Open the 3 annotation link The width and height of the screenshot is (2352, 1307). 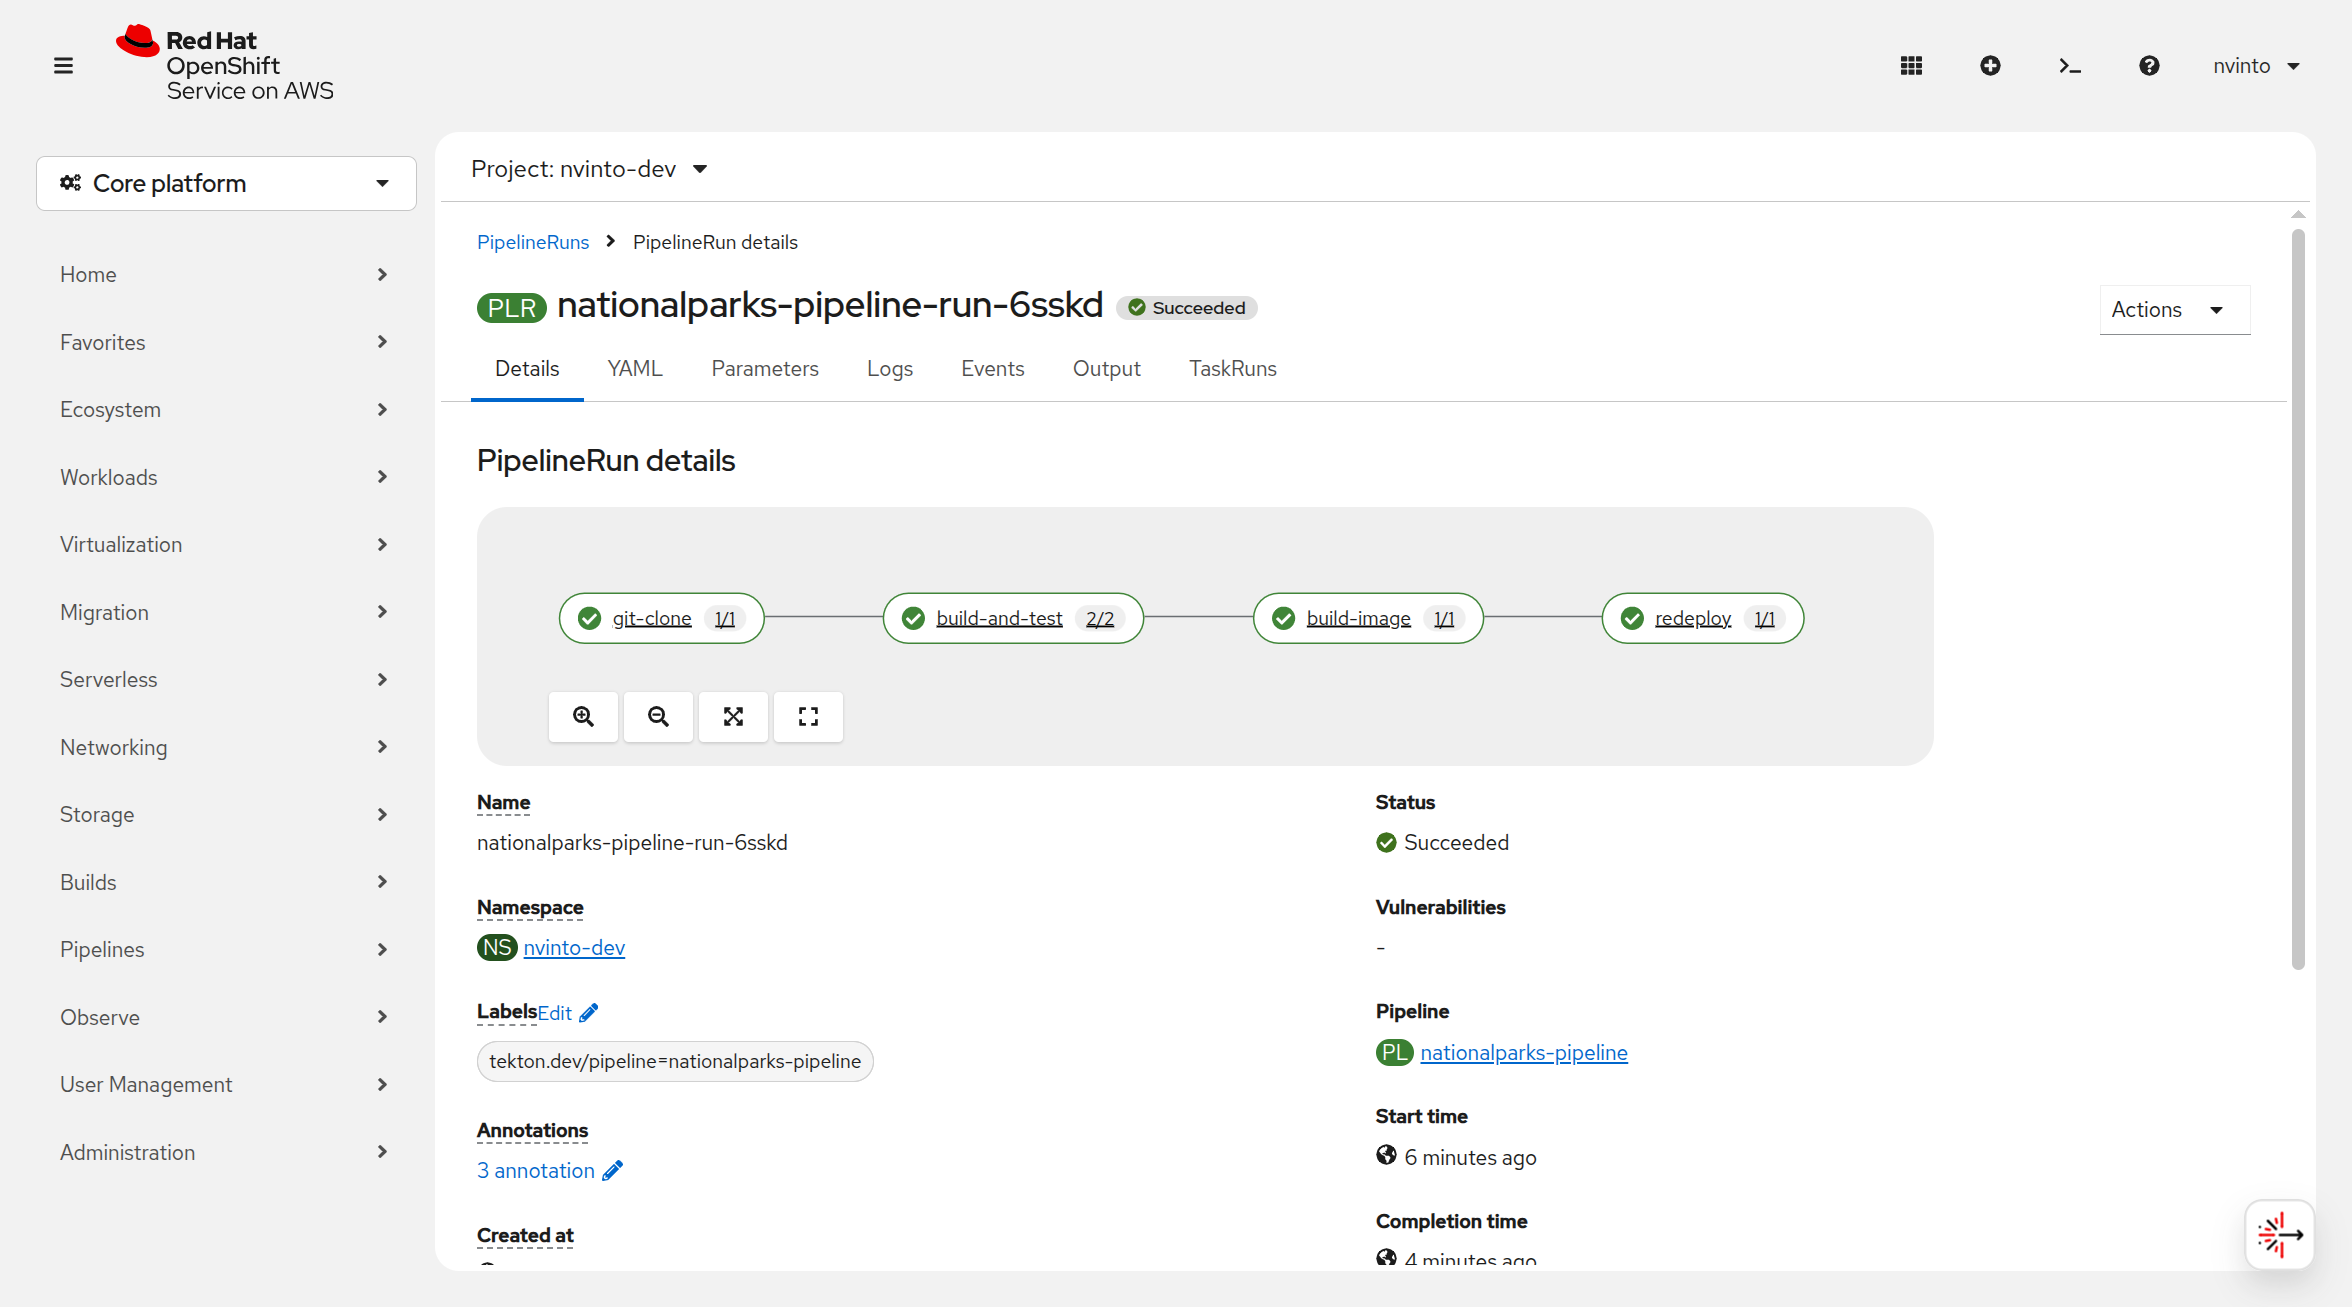(536, 1170)
